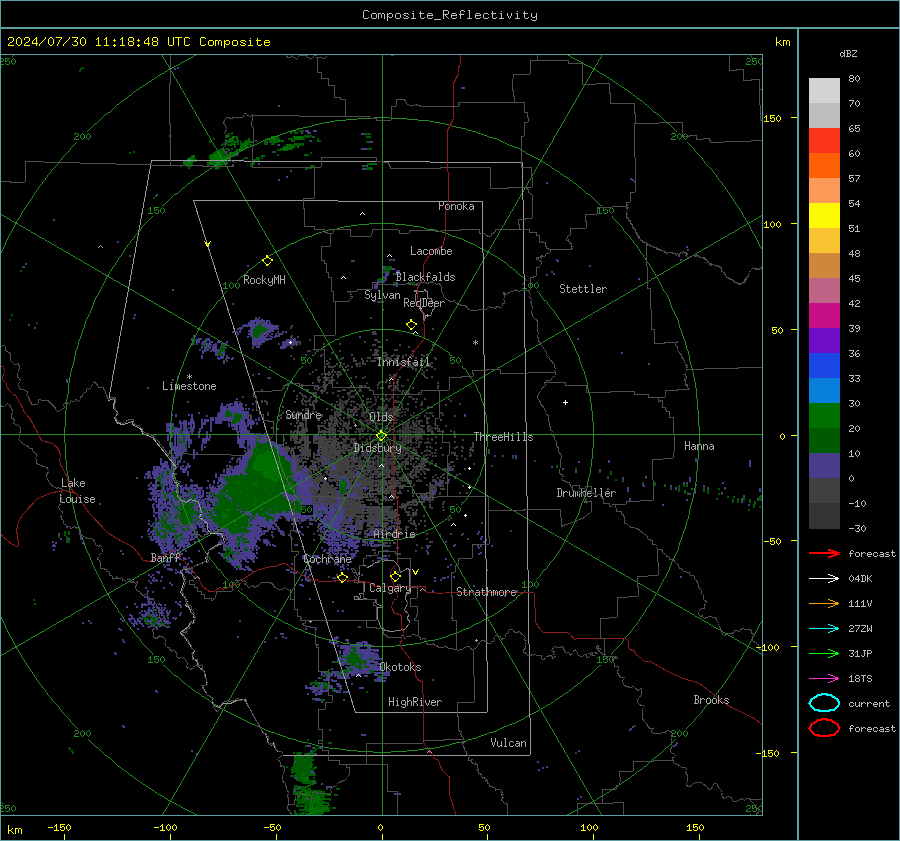Viewport: 900px width, 841px height.
Task: Click the yellow diamond marker near Cochrane
Action: pos(342,577)
